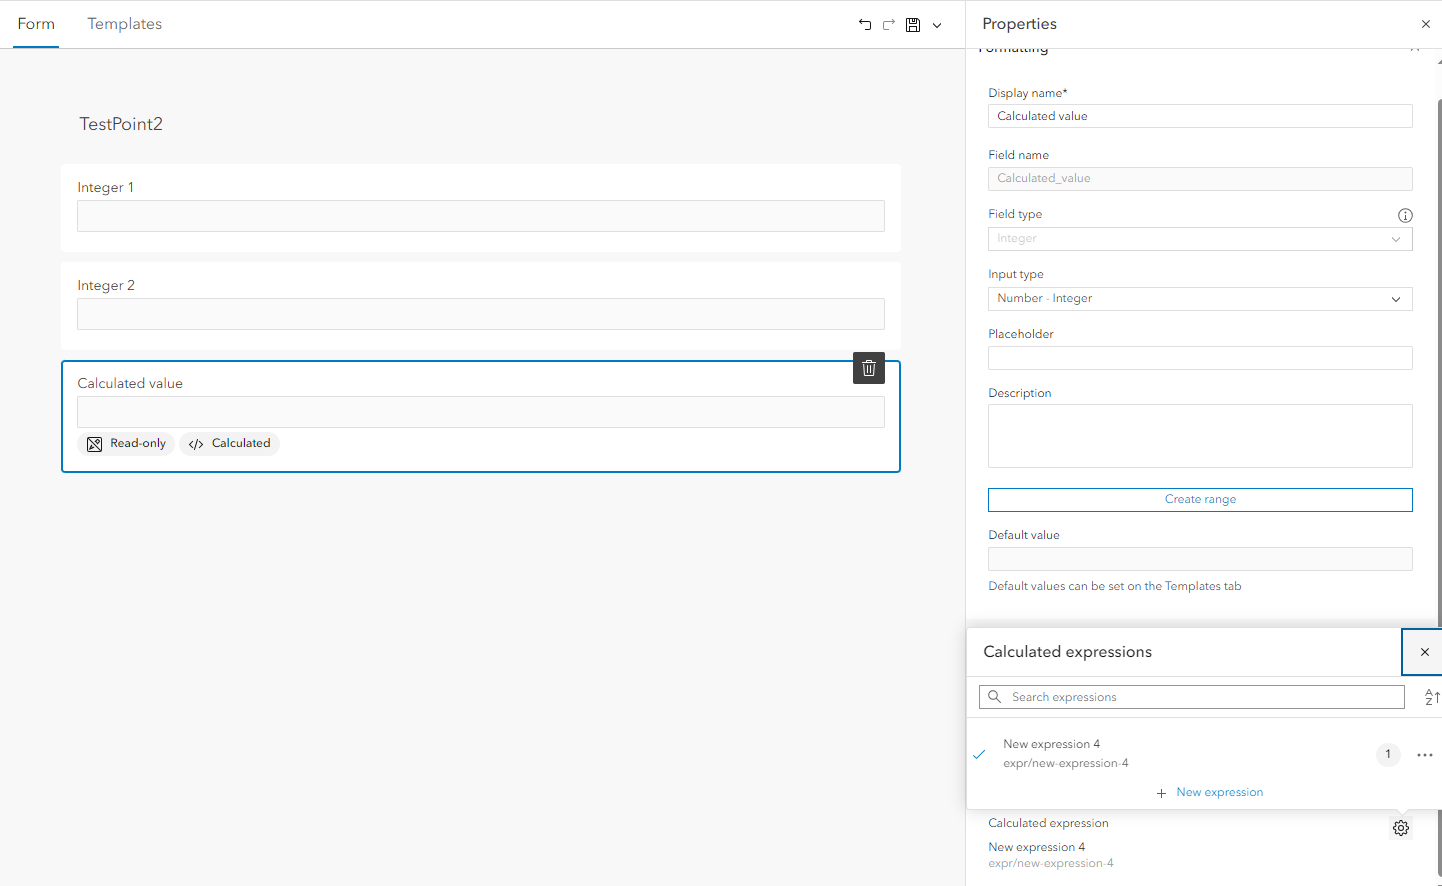The image size is (1442, 886).
Task: Click the Display name text box
Action: click(x=1200, y=116)
